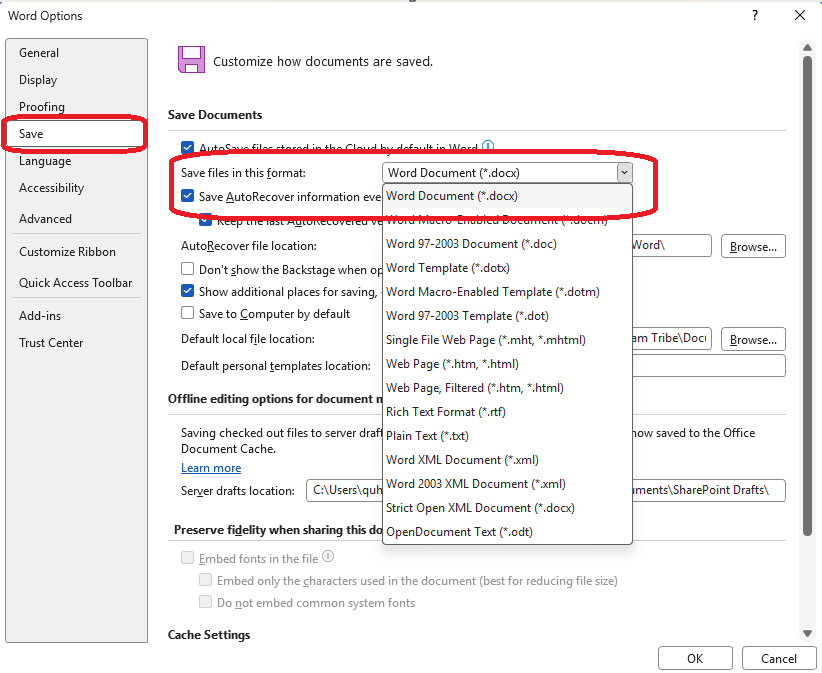The width and height of the screenshot is (822, 673).
Task: Check Embed only the characters used option
Action: click(x=206, y=580)
